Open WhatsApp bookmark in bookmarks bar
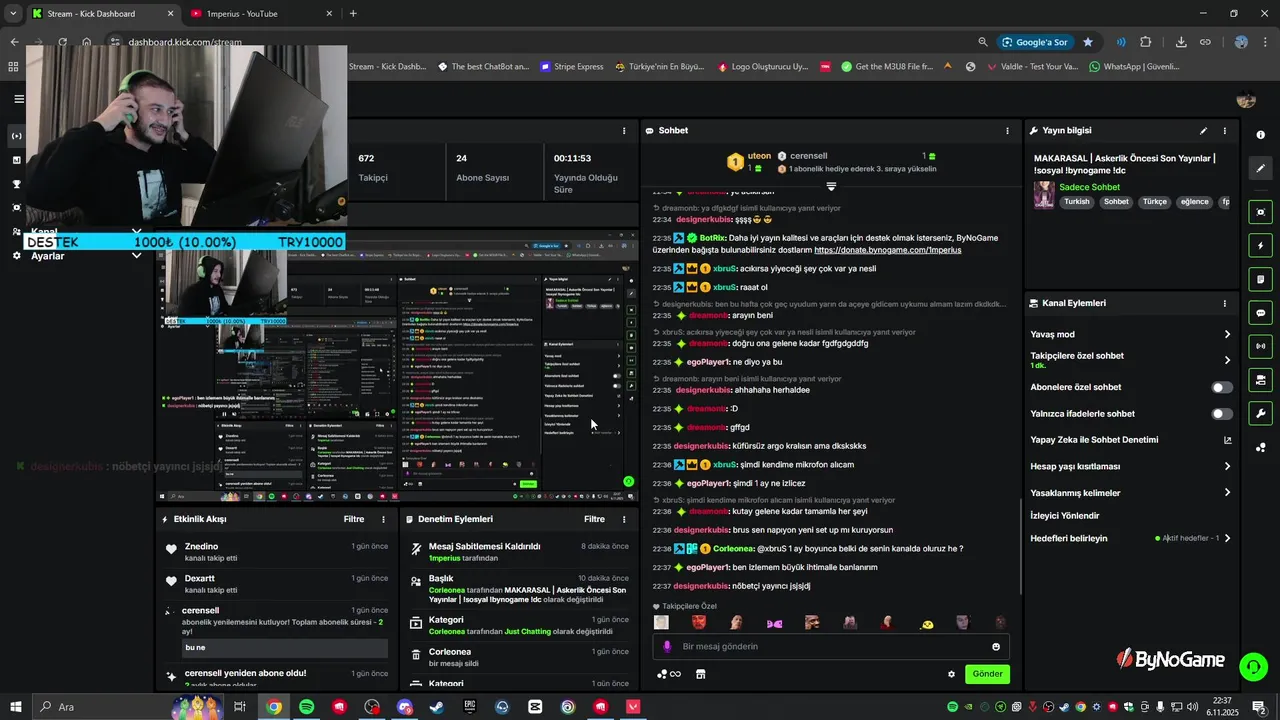Viewport: 1280px width, 720px height. (x=1135, y=67)
